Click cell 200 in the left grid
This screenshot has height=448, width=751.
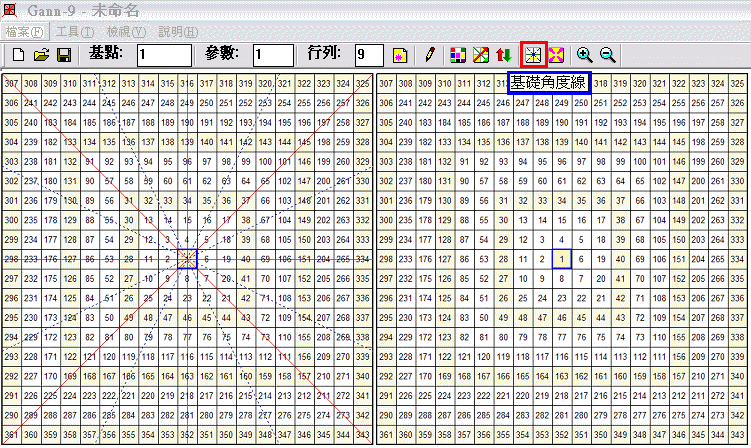[x=323, y=181]
